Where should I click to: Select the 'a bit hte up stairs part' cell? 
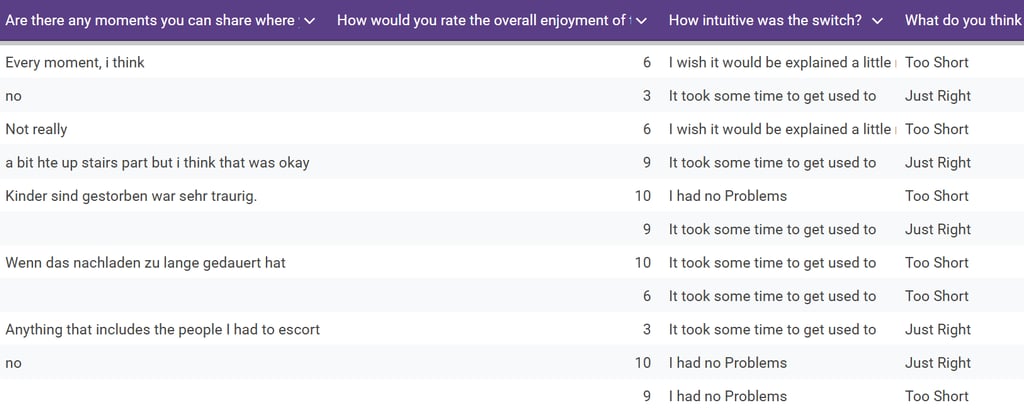point(157,162)
